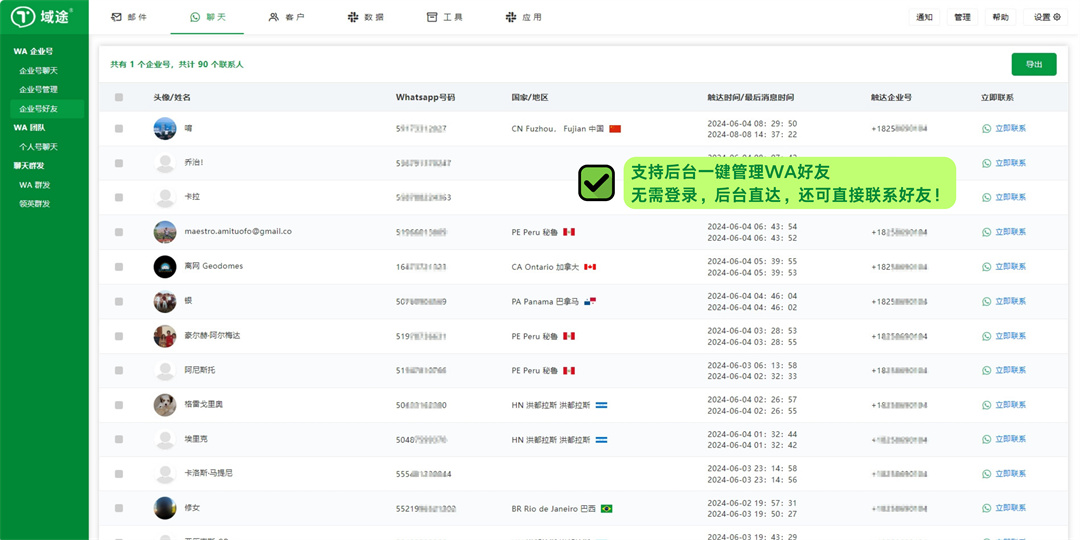The height and width of the screenshot is (540, 1080).
Task: Click the 国家/地区 column header
Action: click(530, 98)
